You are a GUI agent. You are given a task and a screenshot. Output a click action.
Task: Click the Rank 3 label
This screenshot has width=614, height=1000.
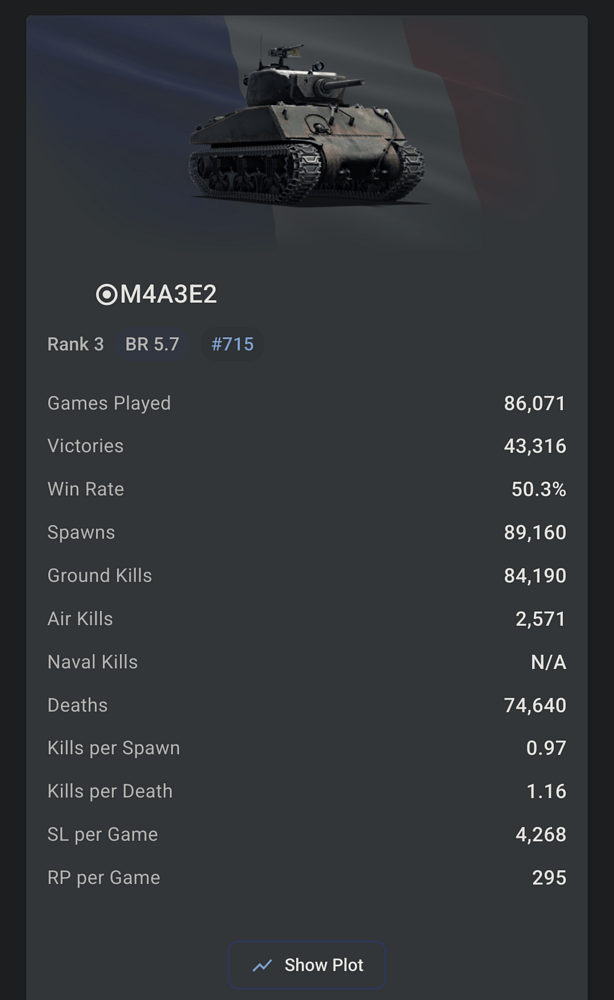point(75,344)
